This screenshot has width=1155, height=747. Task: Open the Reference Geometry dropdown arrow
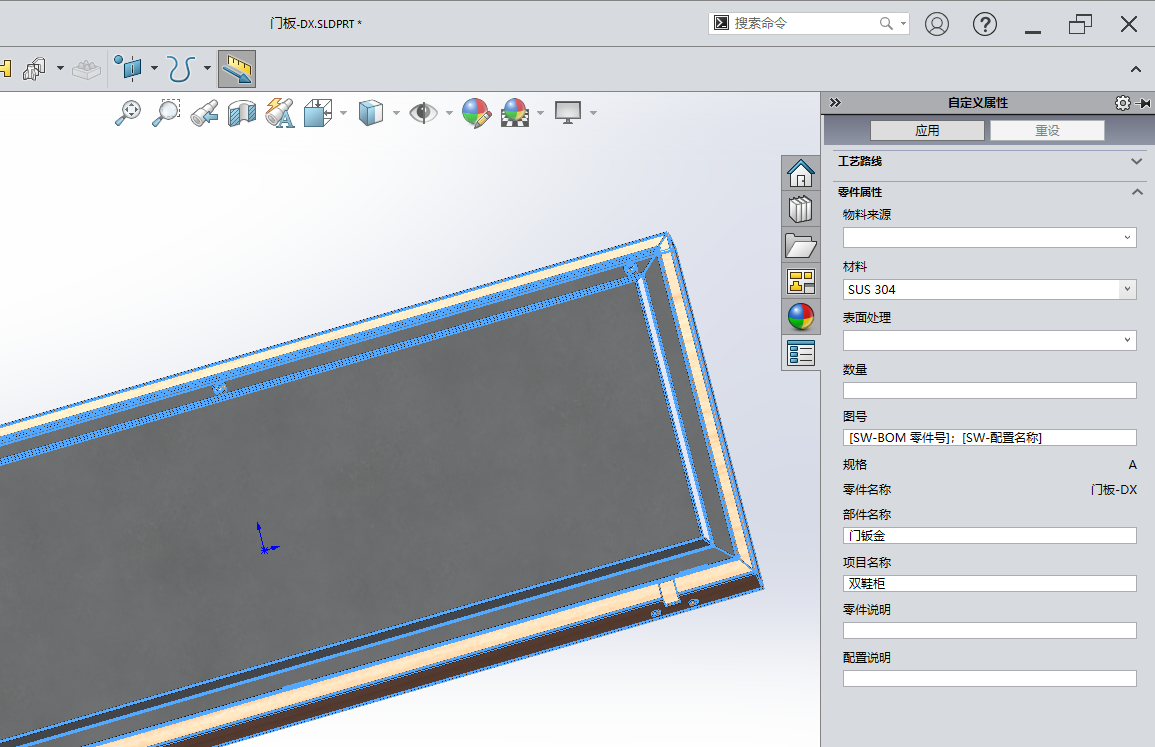click(154, 69)
